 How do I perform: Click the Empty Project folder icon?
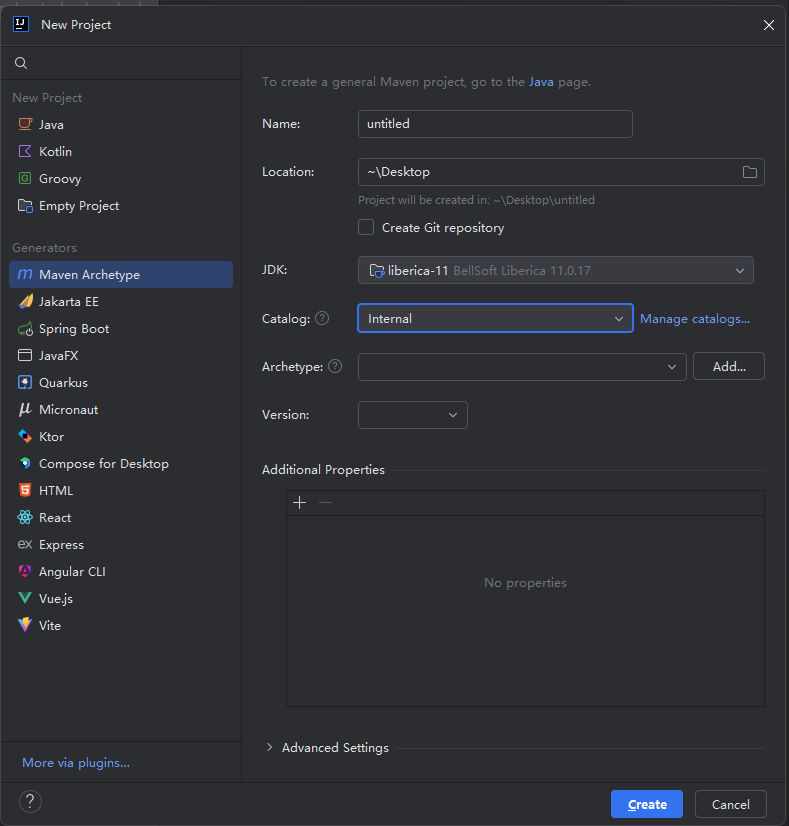25,205
